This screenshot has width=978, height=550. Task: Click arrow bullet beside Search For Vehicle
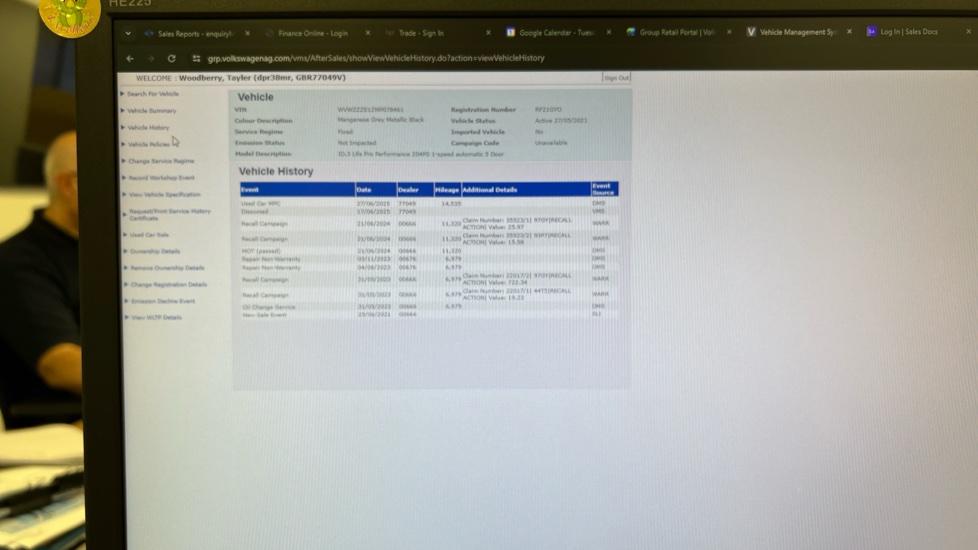[122, 94]
